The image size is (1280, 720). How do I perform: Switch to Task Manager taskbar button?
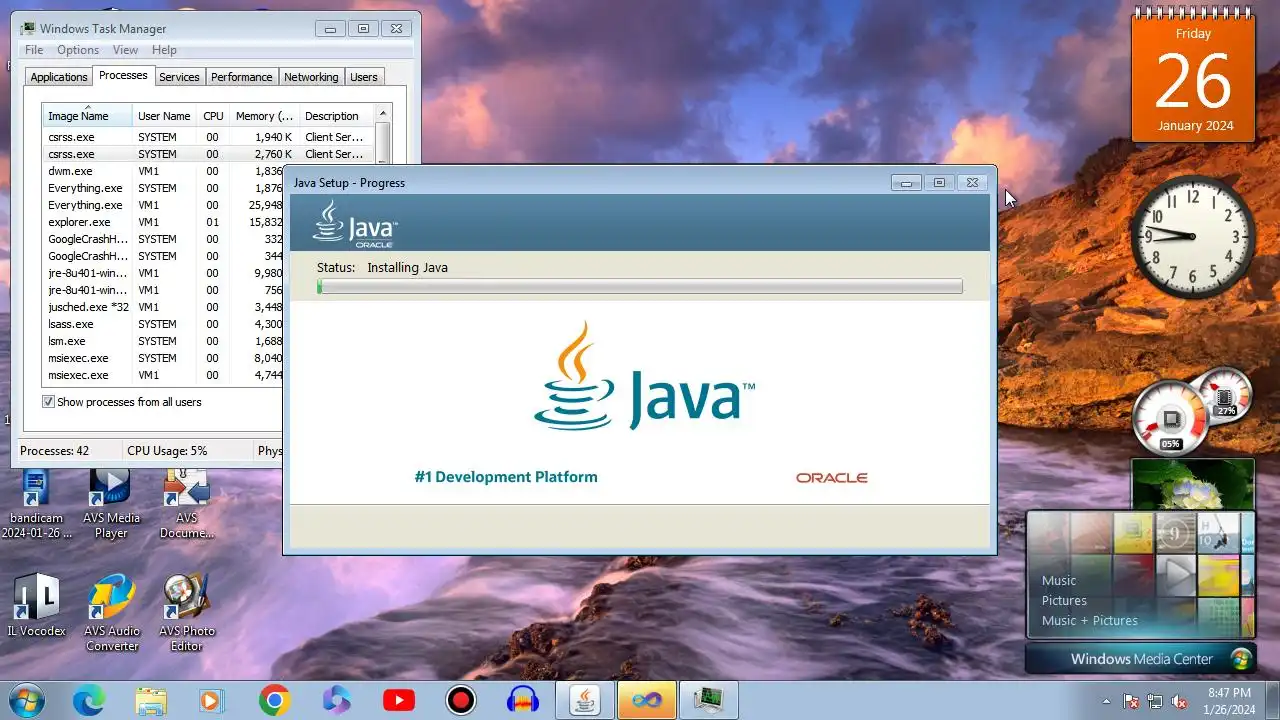tap(709, 700)
